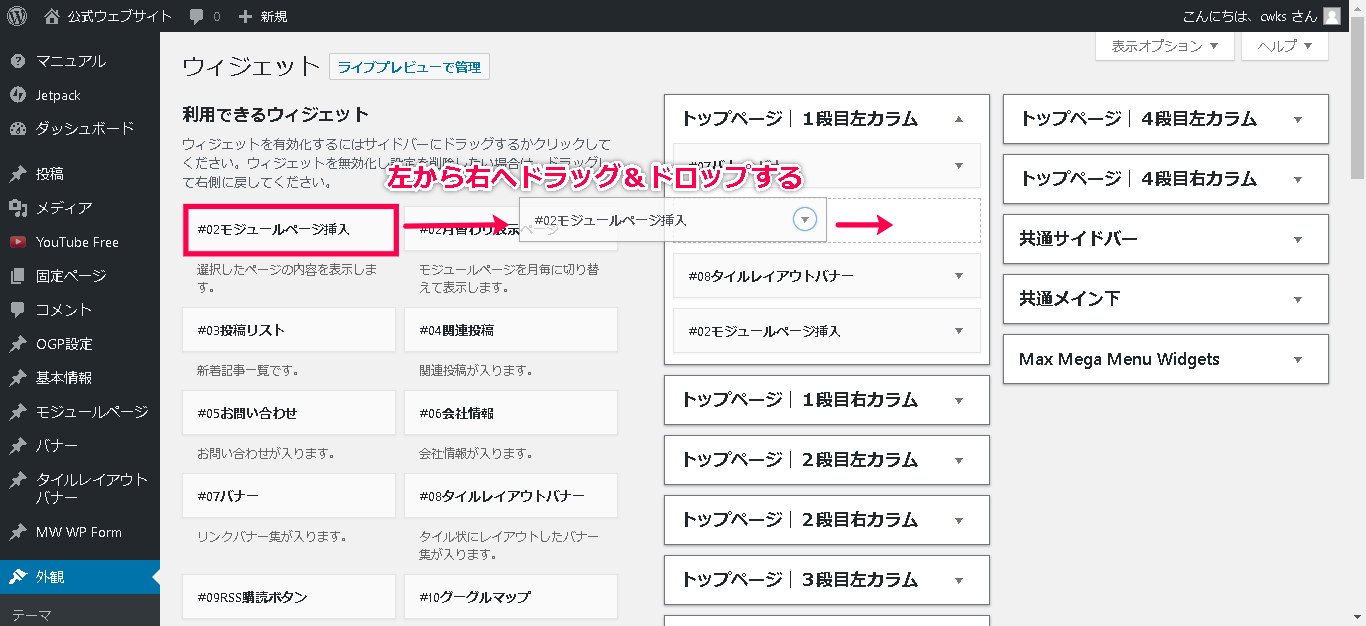The height and width of the screenshot is (626, 1366).
Task: Collapse the トップページ｜1段目左カラム panel
Action: click(959, 119)
